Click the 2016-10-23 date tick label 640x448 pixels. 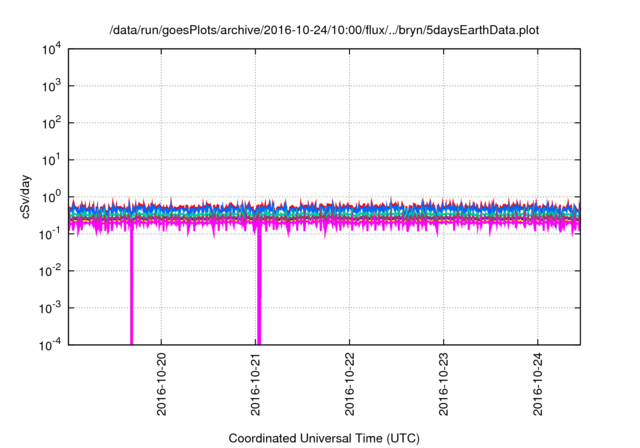(444, 384)
